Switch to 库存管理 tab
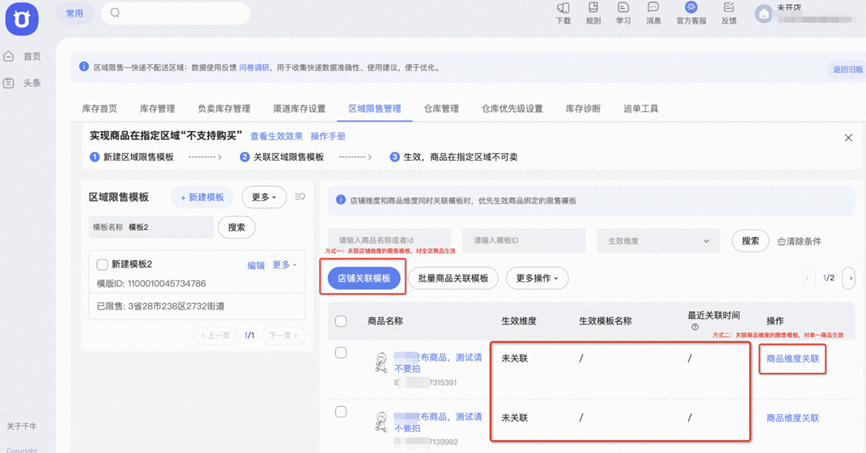Image resolution: width=866 pixels, height=453 pixels. point(157,109)
